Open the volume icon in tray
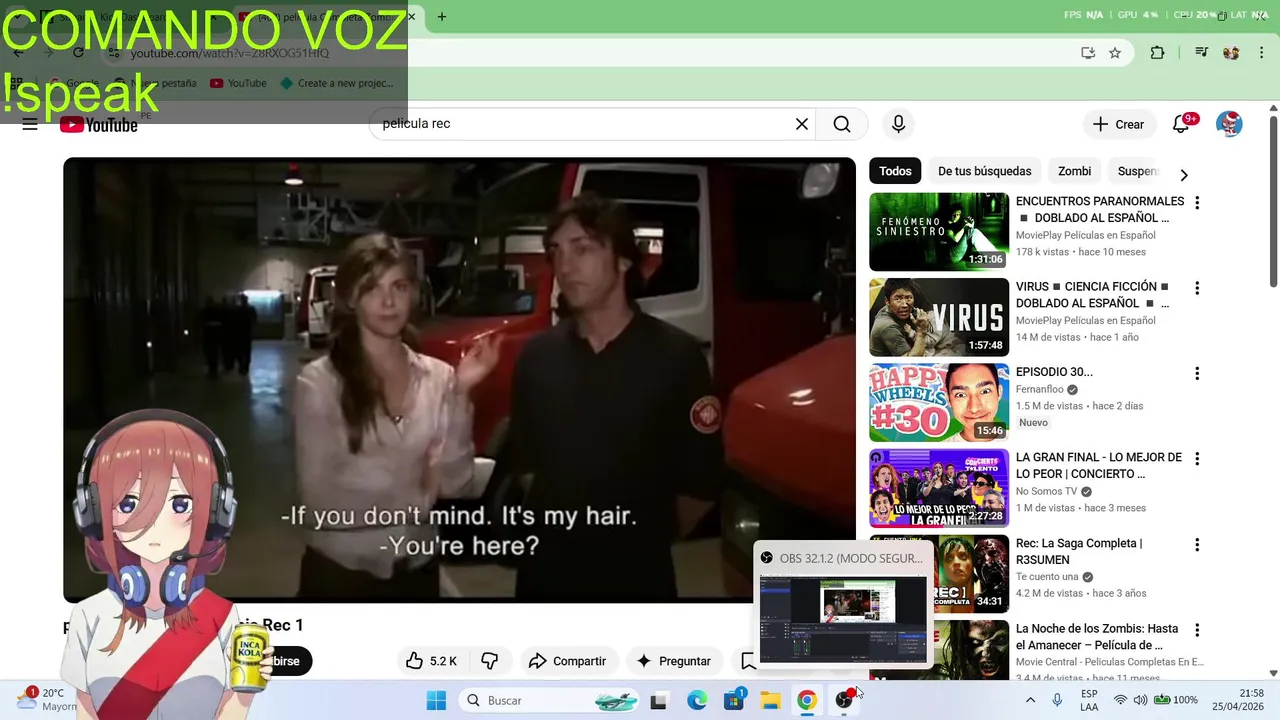 (x=1141, y=700)
